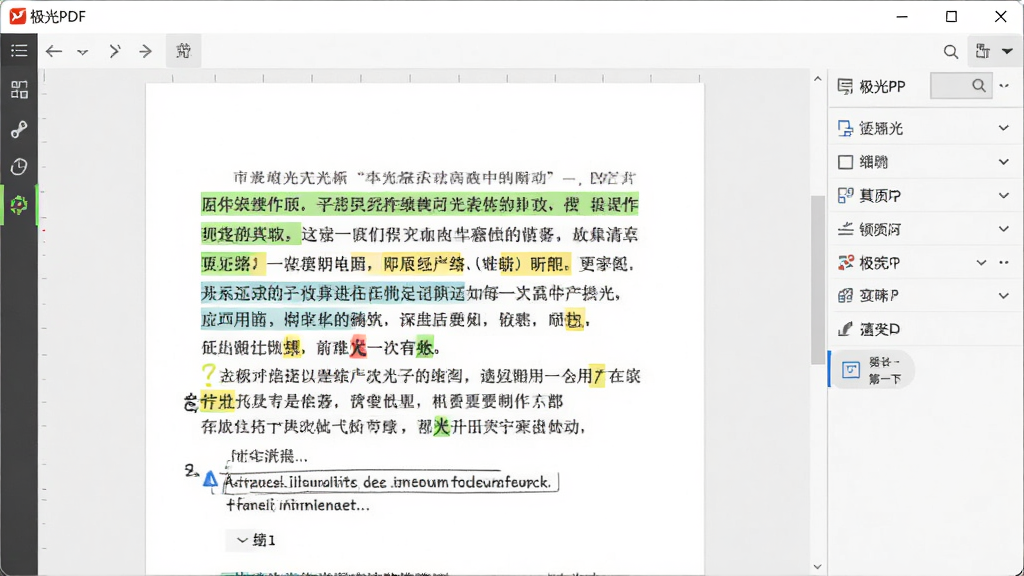Viewport: 1024px width, 576px height.
Task: Expand the second panel row chevron
Action: (1004, 161)
